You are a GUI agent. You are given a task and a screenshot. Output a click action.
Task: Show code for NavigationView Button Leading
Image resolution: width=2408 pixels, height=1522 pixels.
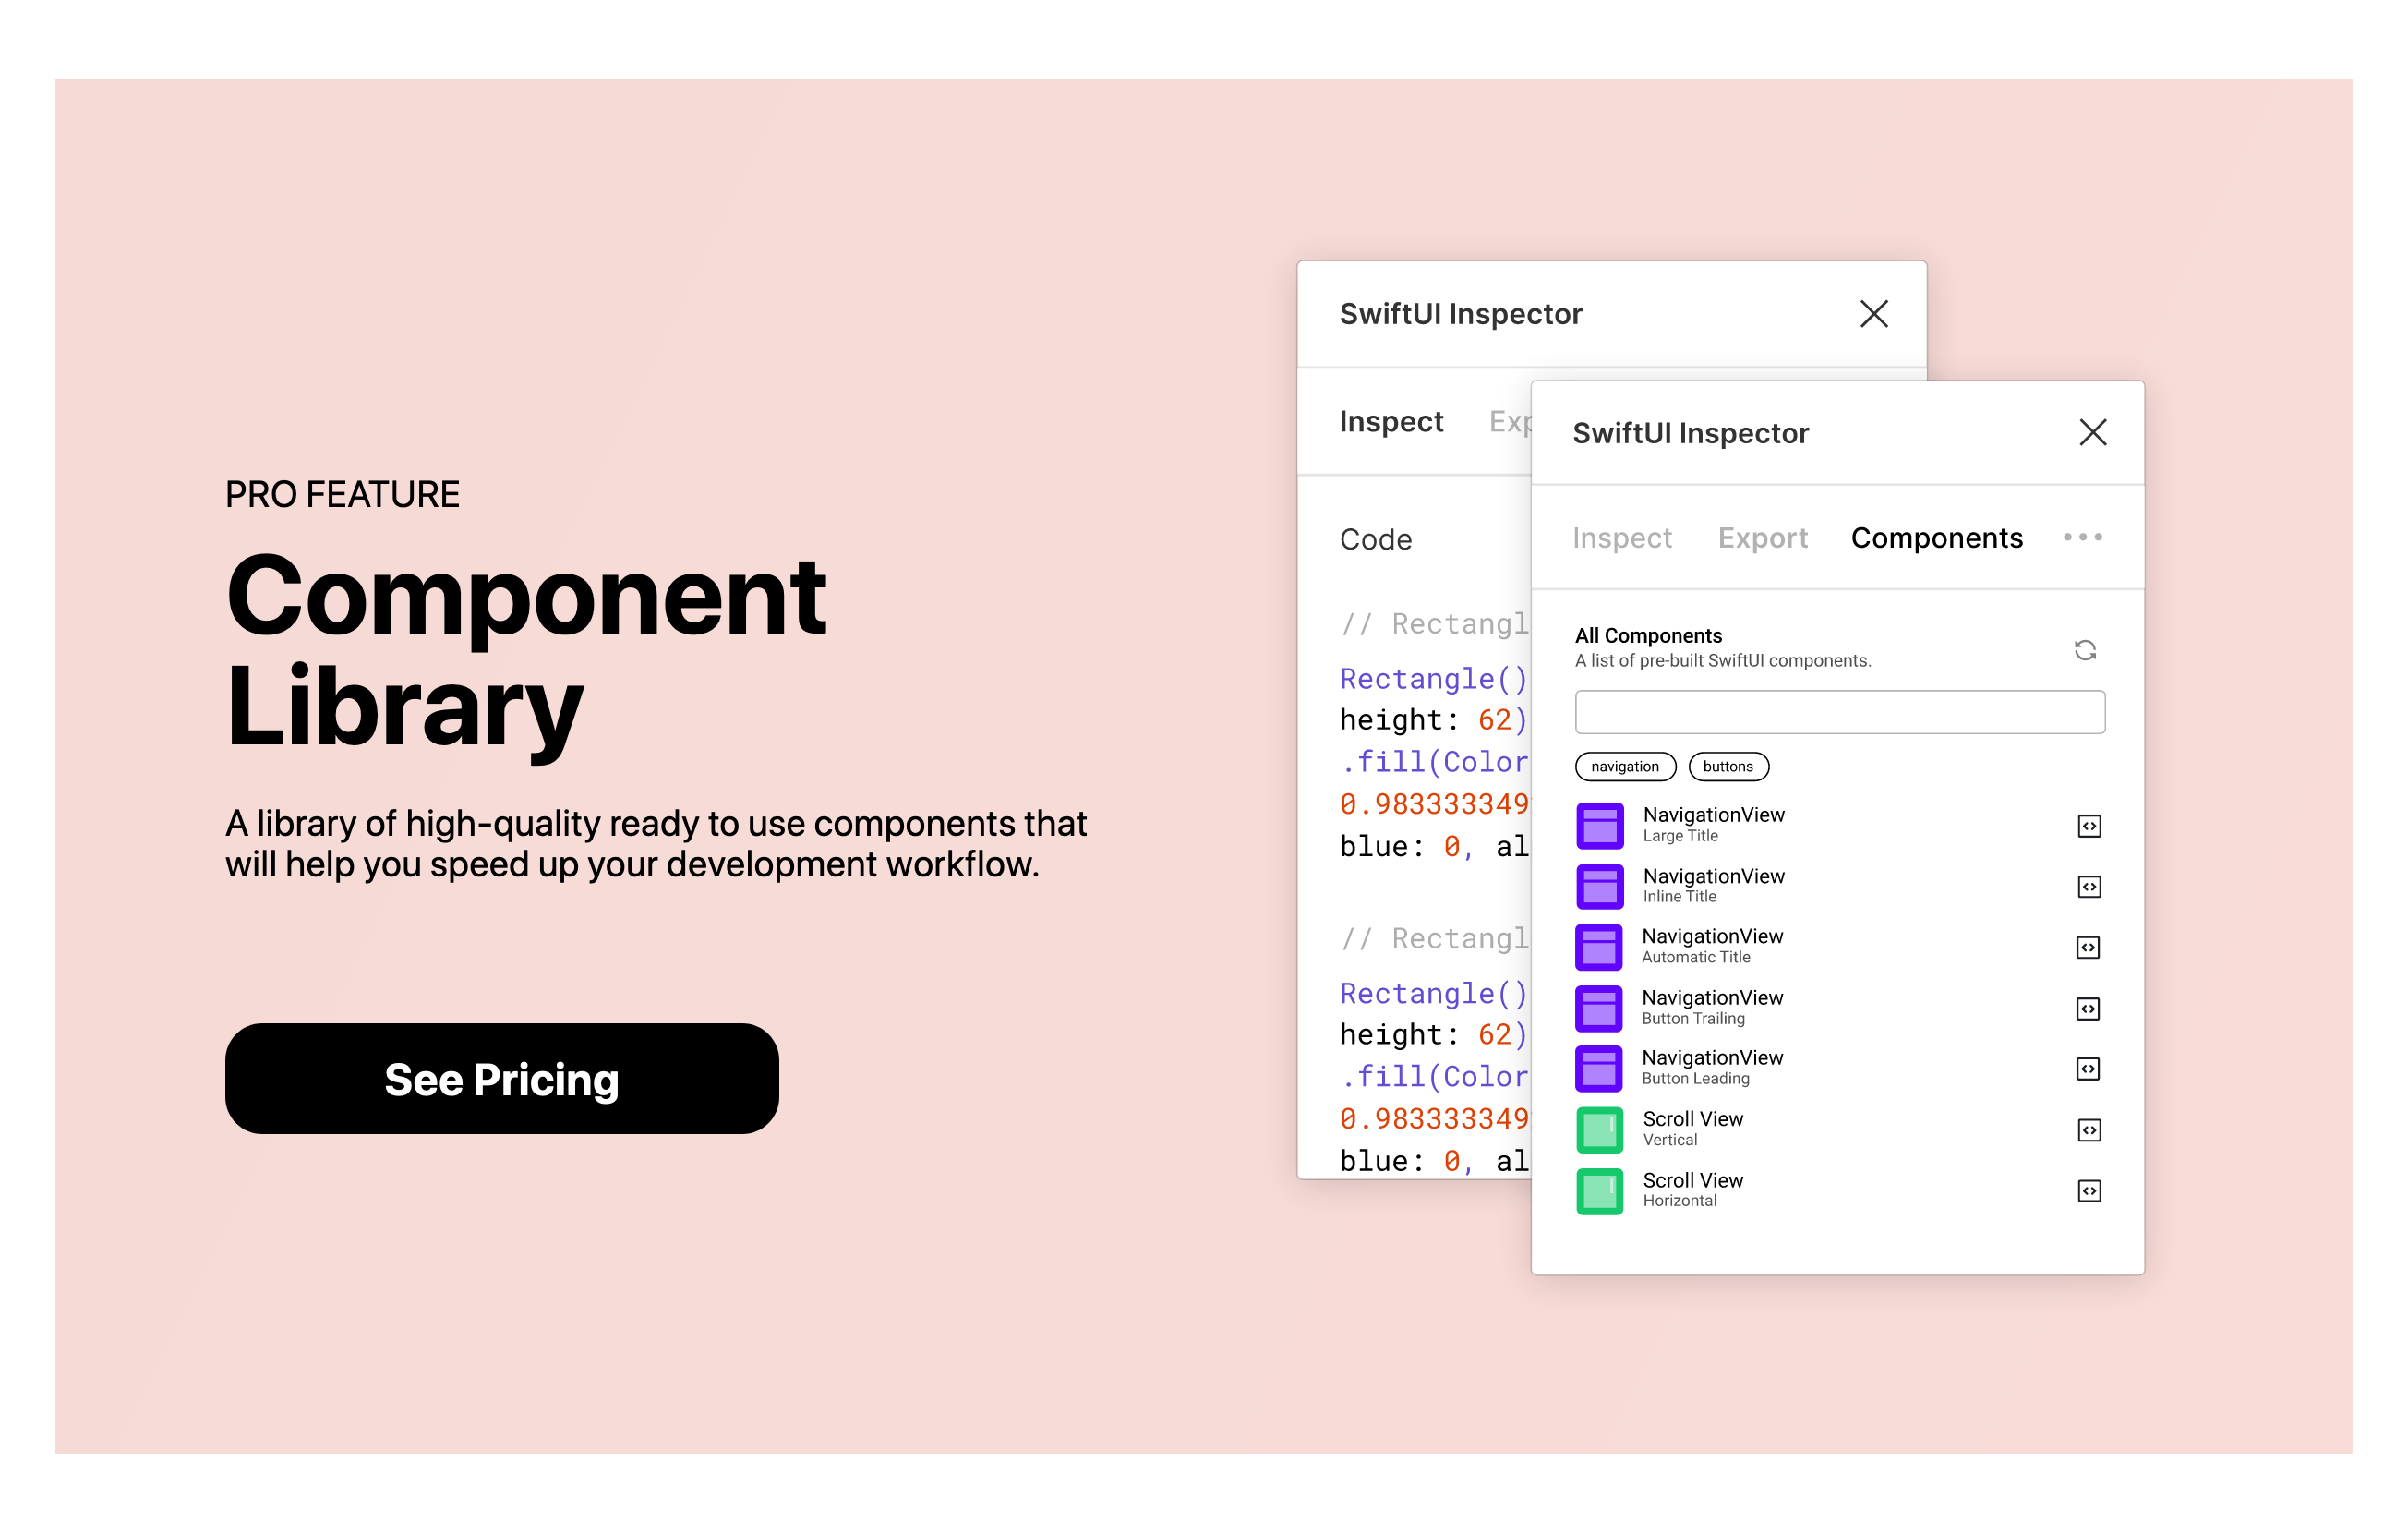(x=2087, y=1068)
